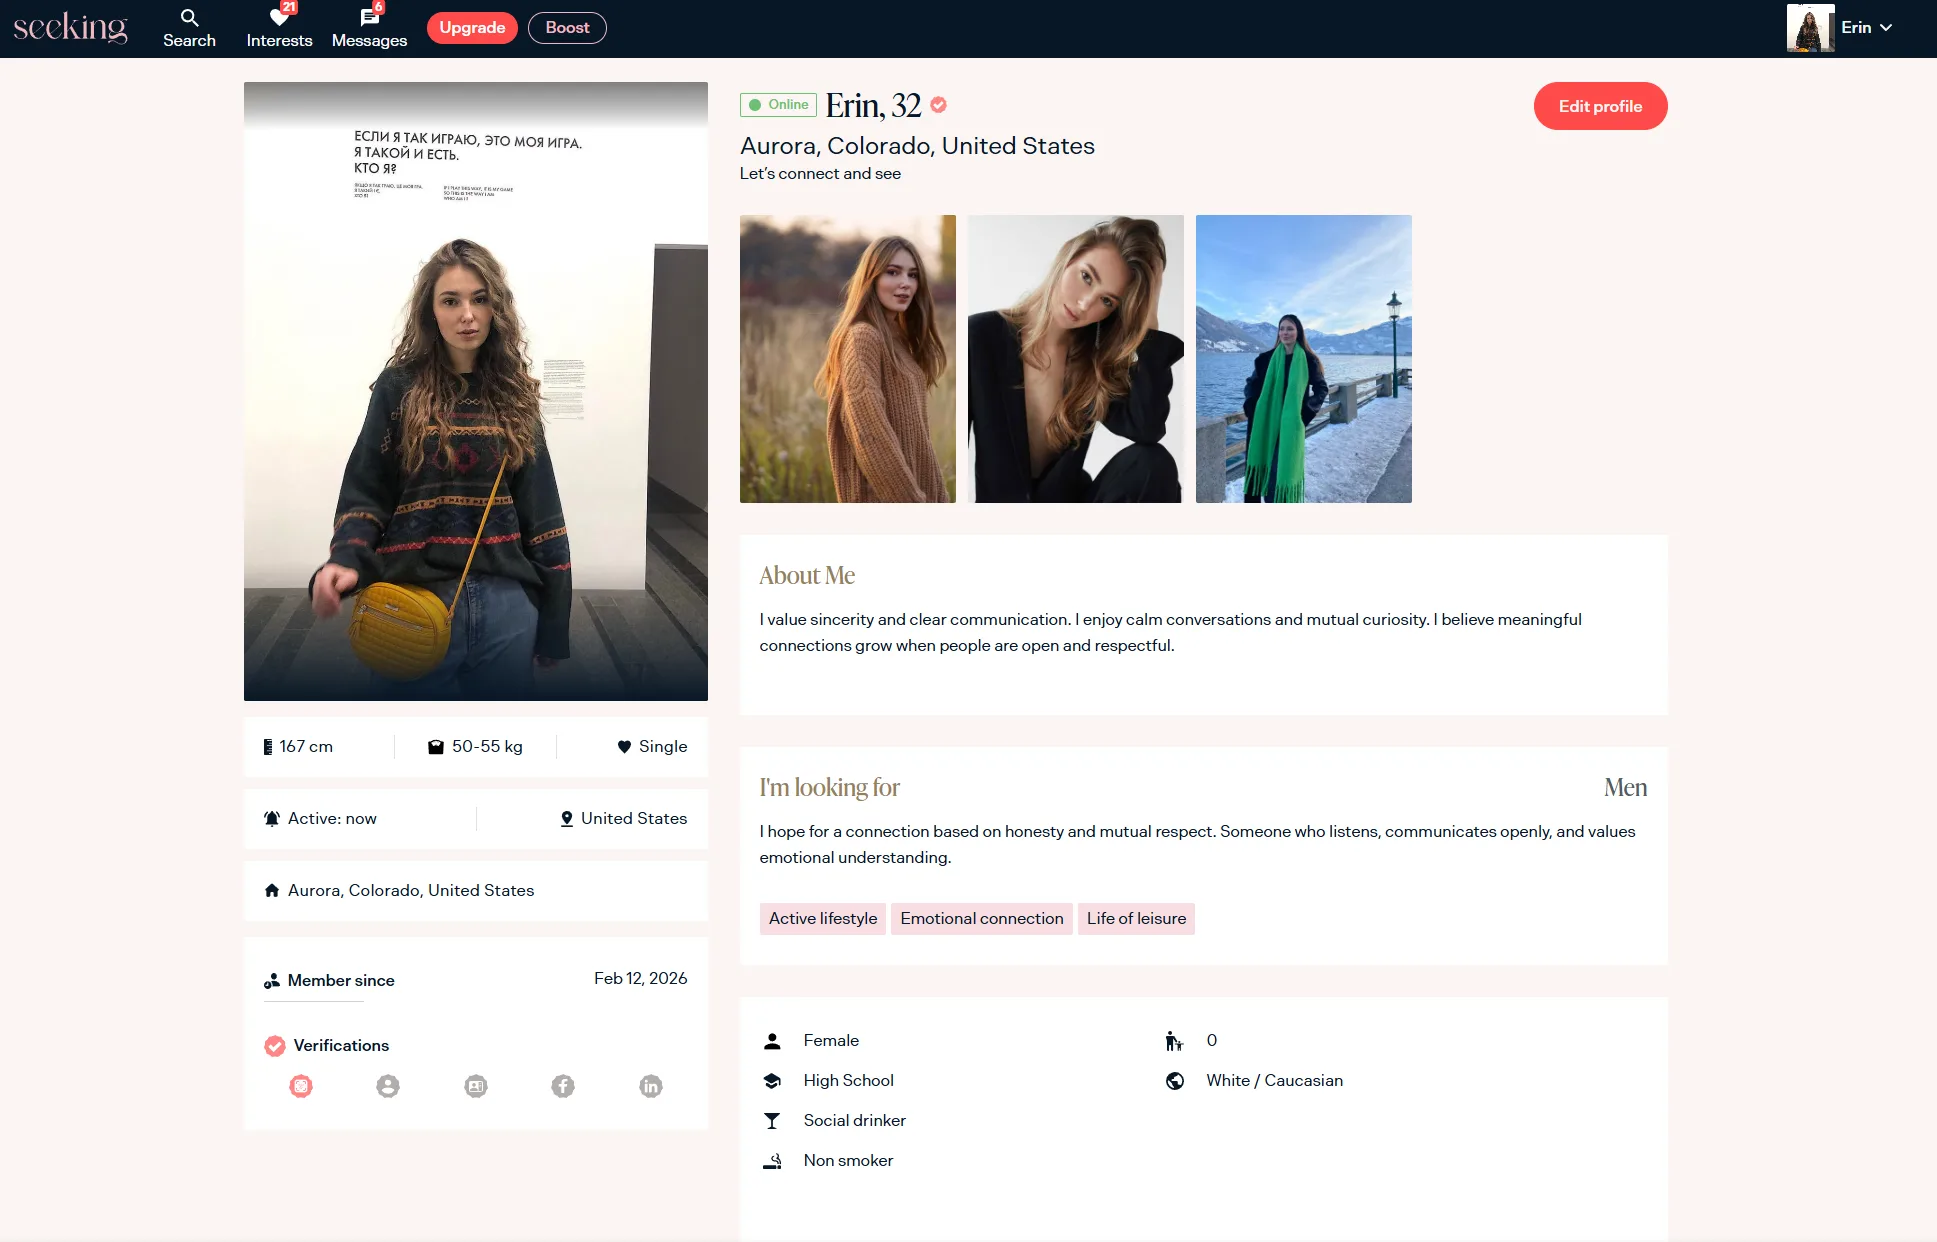This screenshot has height=1242, width=1937.
Task: Click the Boost button
Action: (567, 28)
